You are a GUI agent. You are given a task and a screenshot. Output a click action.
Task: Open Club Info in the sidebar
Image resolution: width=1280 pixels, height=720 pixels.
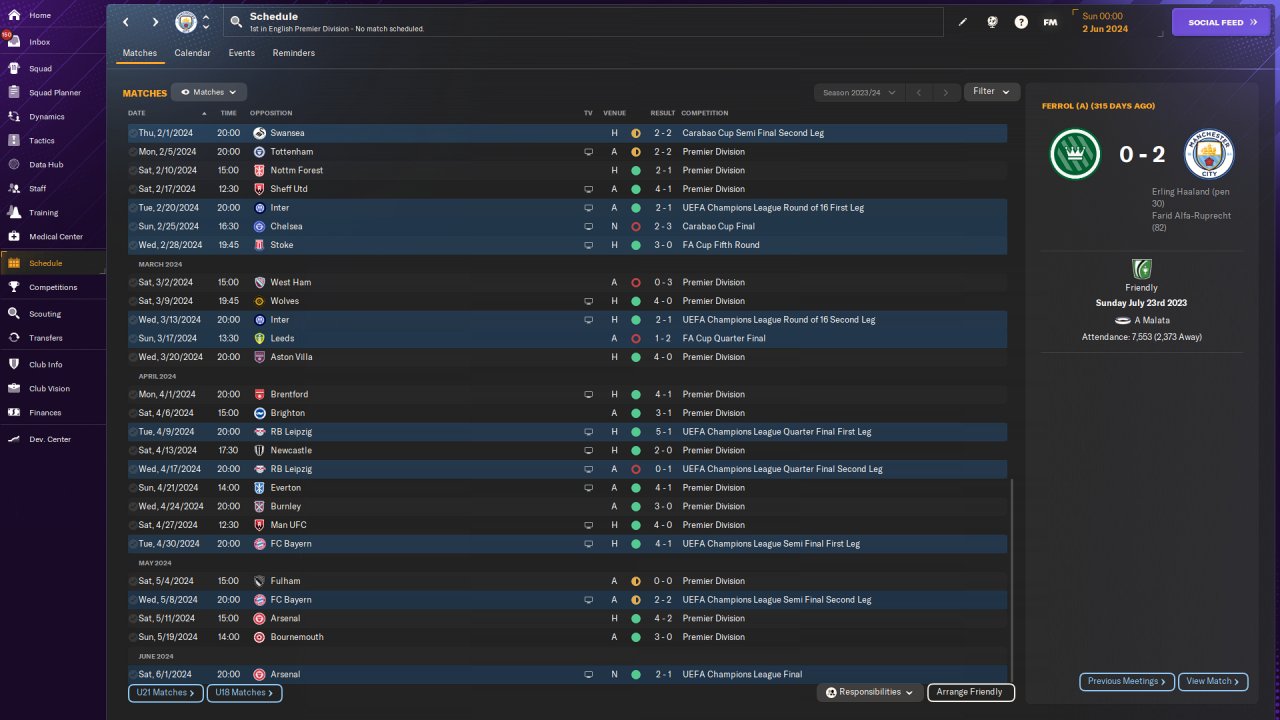[x=53, y=365]
